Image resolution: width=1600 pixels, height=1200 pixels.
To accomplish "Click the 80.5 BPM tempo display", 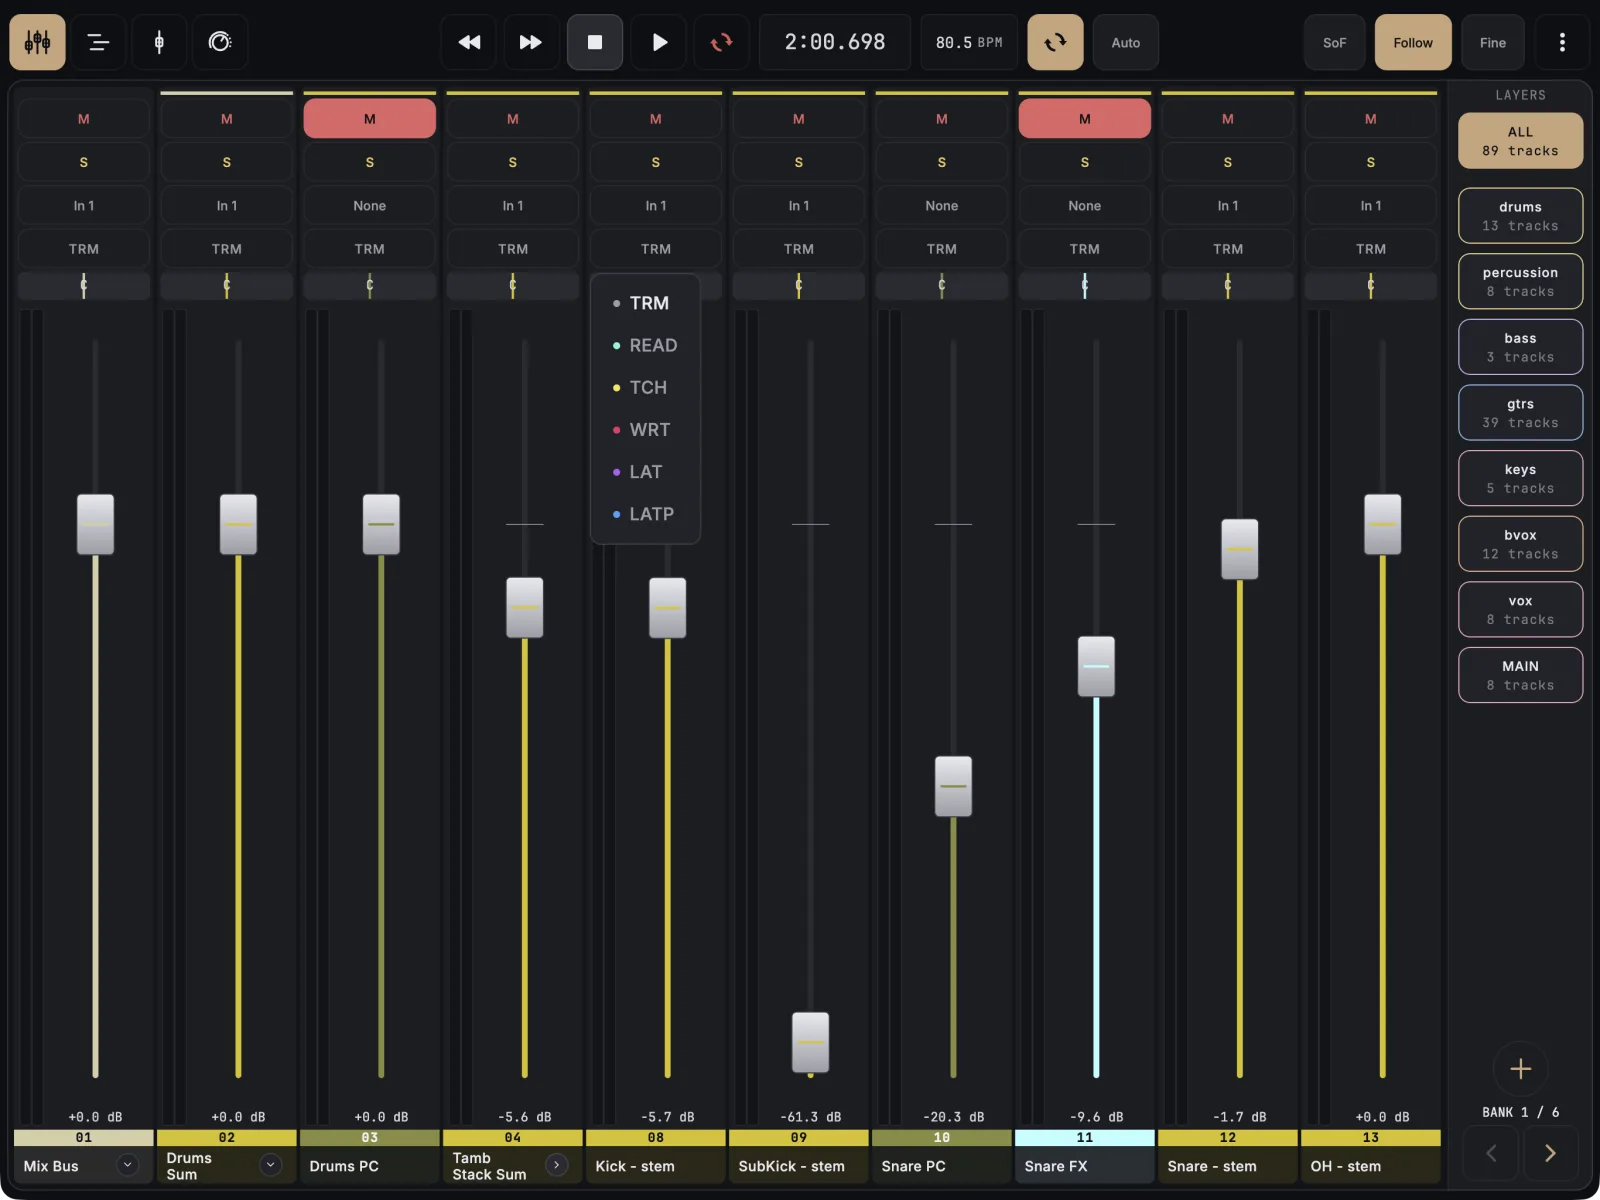I will click(x=969, y=42).
